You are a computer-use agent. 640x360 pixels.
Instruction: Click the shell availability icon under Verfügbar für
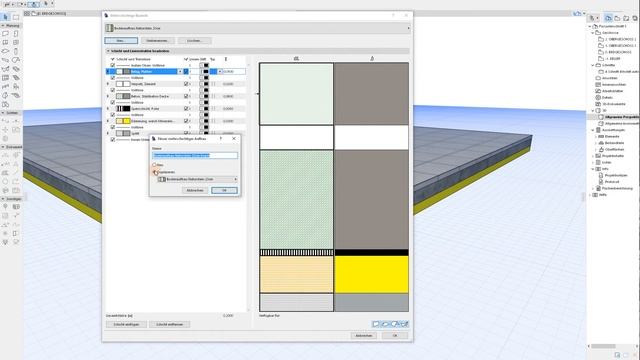404,324
